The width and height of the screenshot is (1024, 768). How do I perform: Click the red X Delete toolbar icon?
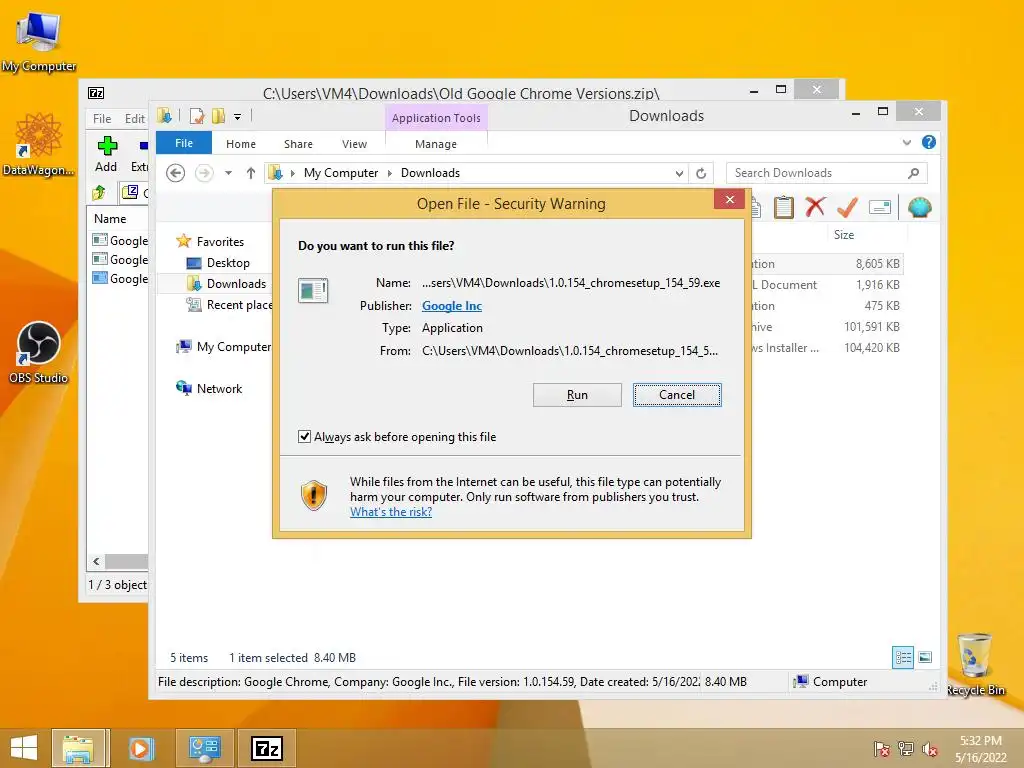[x=815, y=207]
